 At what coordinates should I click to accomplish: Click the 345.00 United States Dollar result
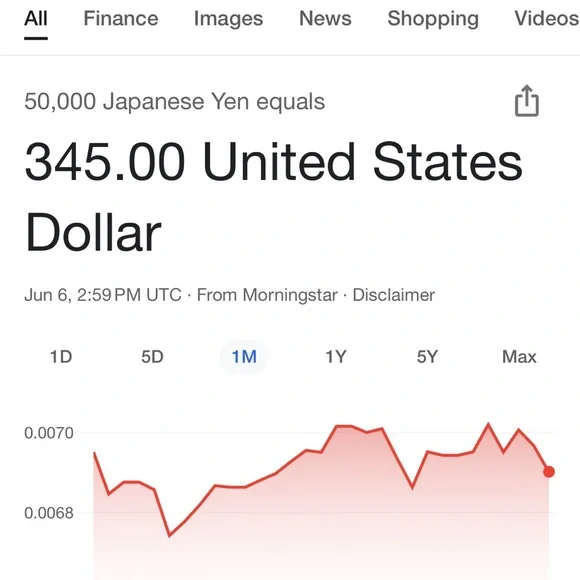pos(273,197)
